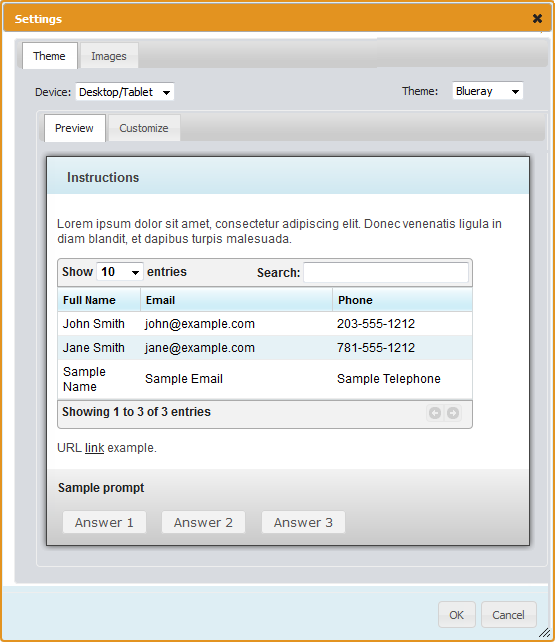Choose the Answer 2 button

(x=203, y=522)
